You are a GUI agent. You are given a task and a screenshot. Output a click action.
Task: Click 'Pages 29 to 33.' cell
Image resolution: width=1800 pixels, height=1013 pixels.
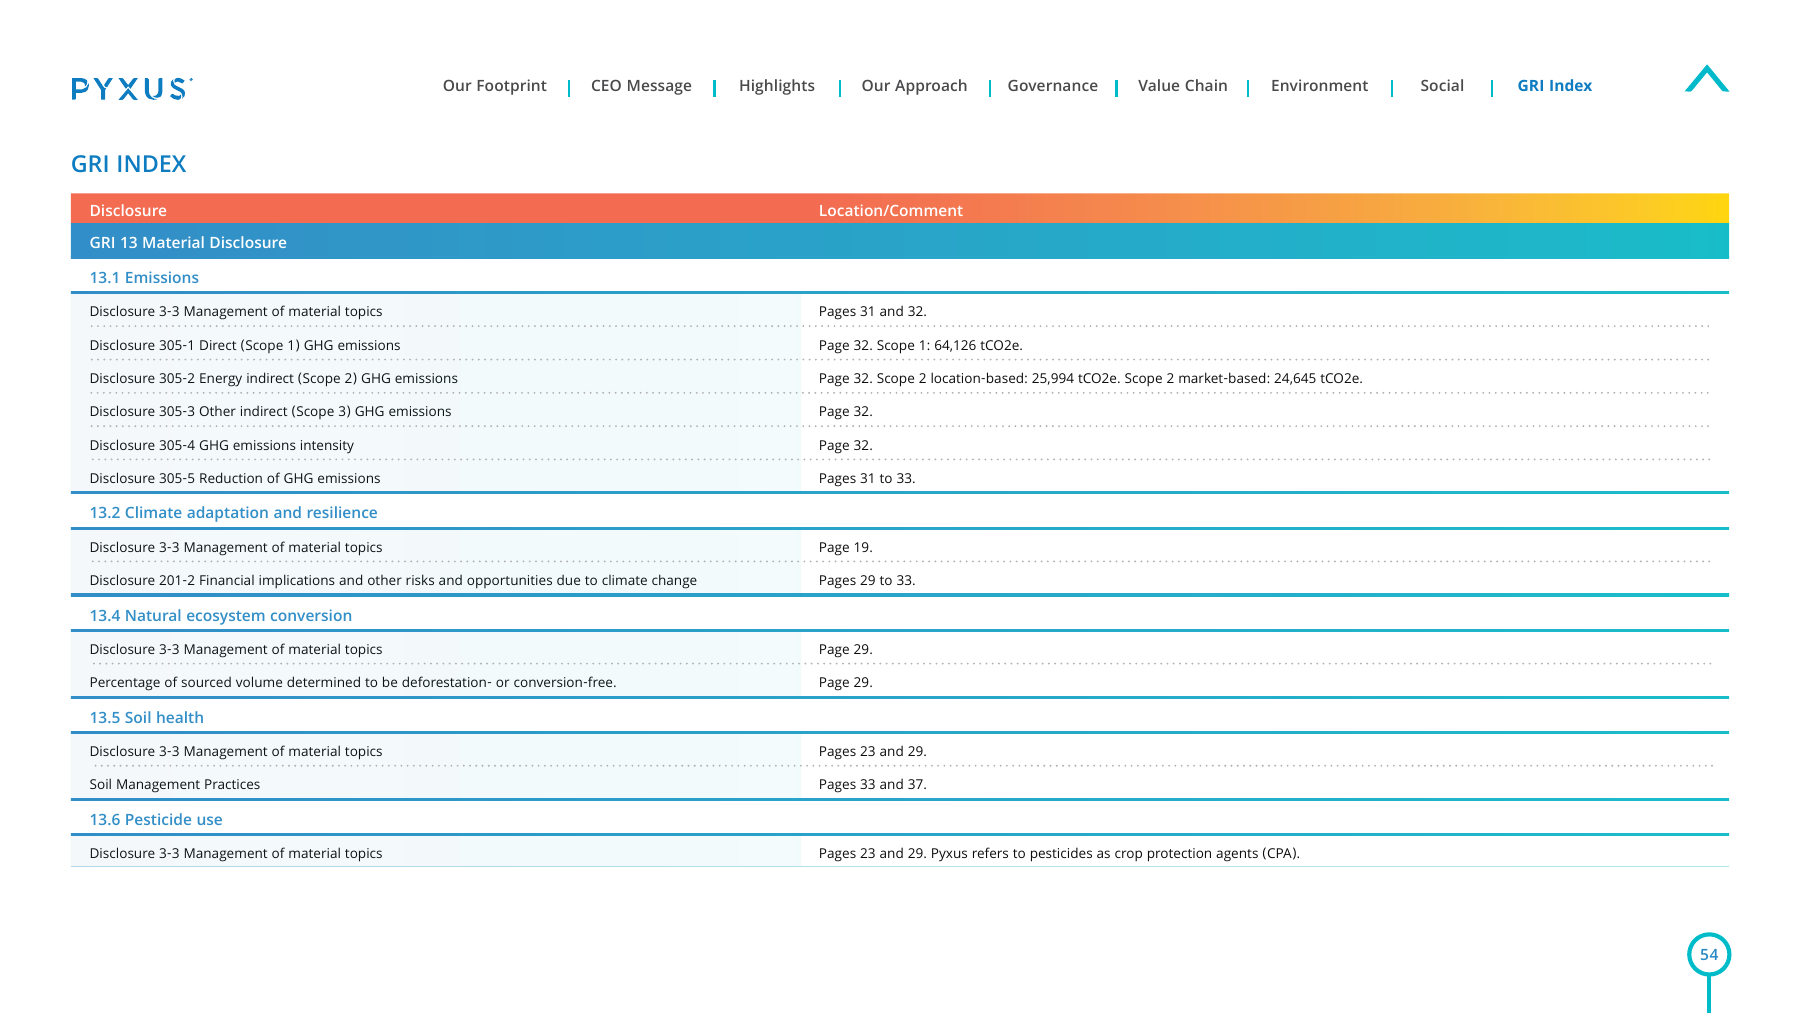coord(866,580)
